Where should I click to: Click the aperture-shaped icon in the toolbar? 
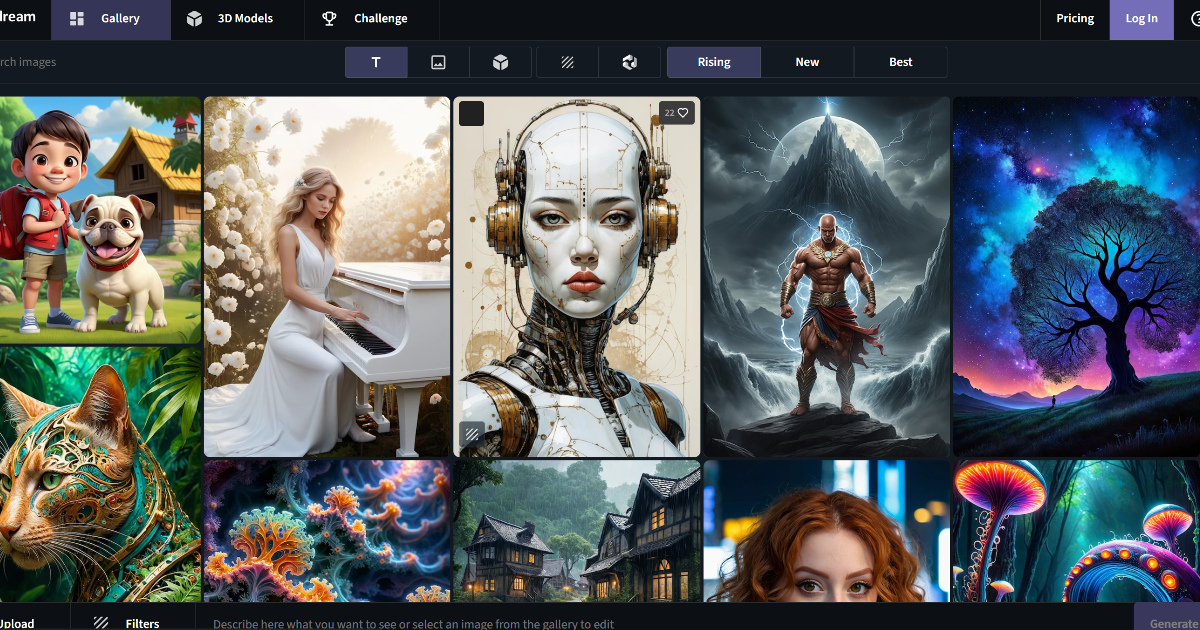[629, 62]
